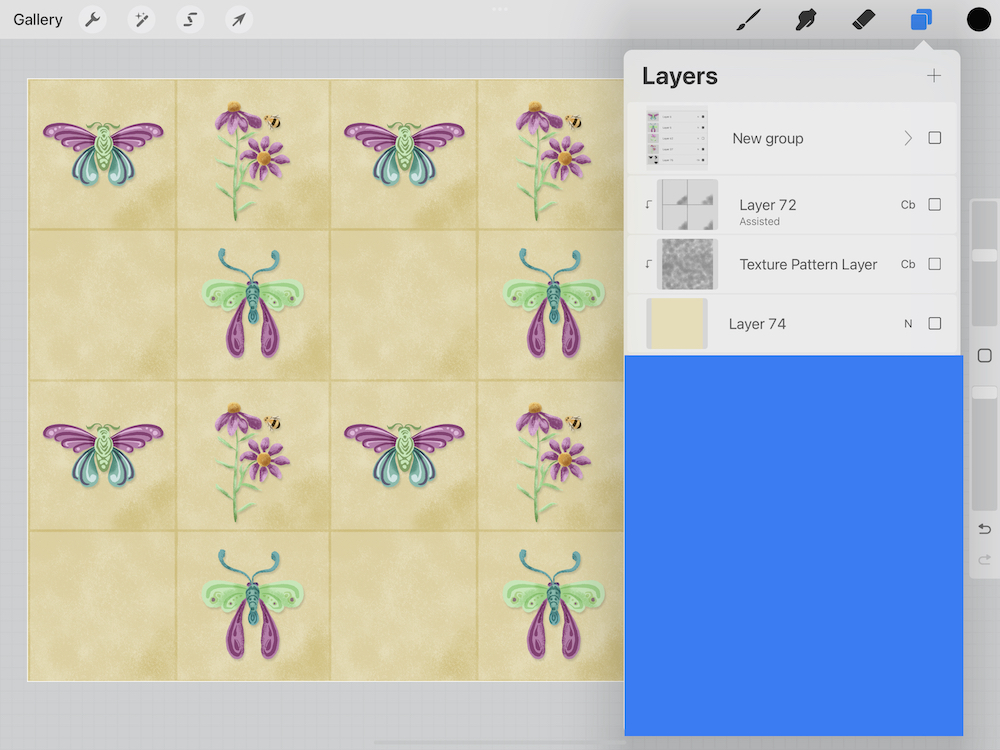The width and height of the screenshot is (1000, 750).
Task: Return to the Gallery
Action: pyautogui.click(x=37, y=18)
